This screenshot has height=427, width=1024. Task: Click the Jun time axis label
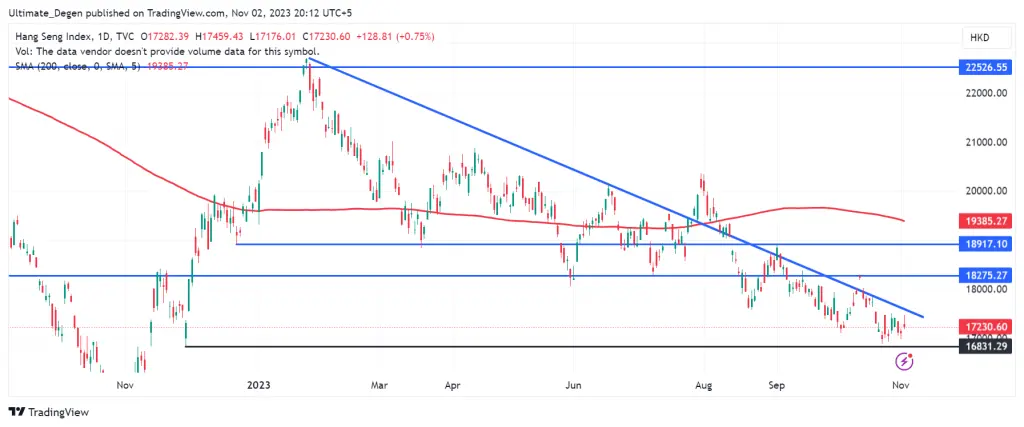(x=573, y=385)
